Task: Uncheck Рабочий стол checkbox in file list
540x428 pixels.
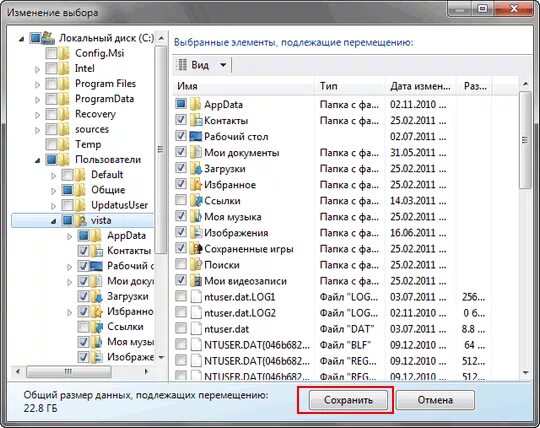Action: [x=181, y=136]
